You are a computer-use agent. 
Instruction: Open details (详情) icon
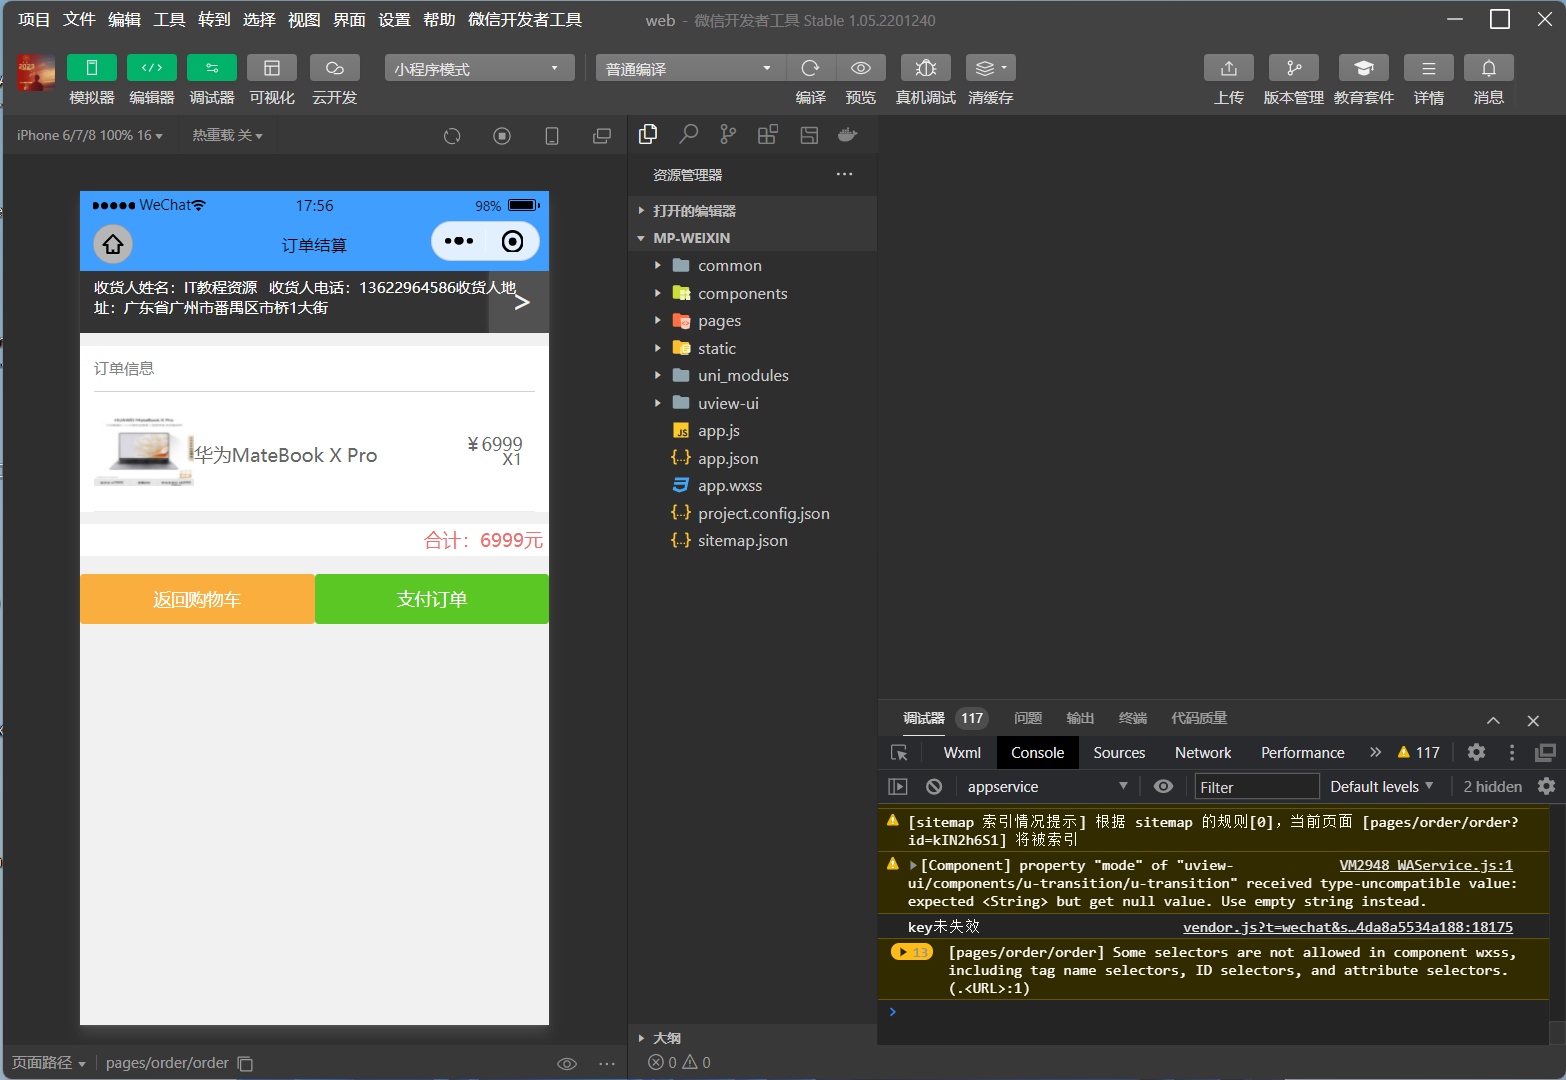coord(1429,67)
